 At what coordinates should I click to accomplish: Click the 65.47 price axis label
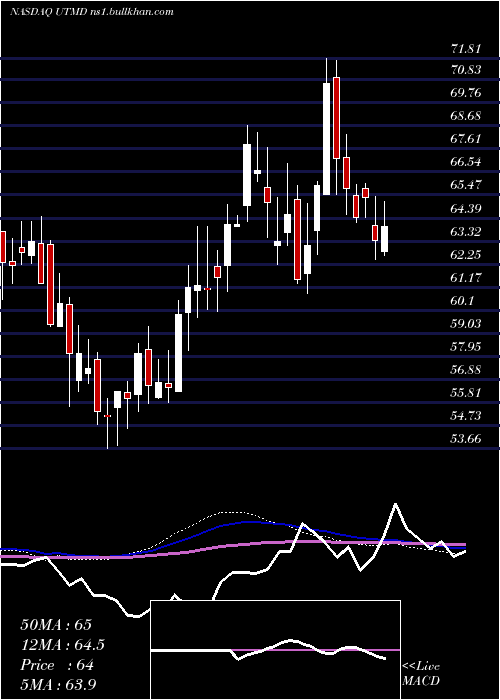(466, 184)
